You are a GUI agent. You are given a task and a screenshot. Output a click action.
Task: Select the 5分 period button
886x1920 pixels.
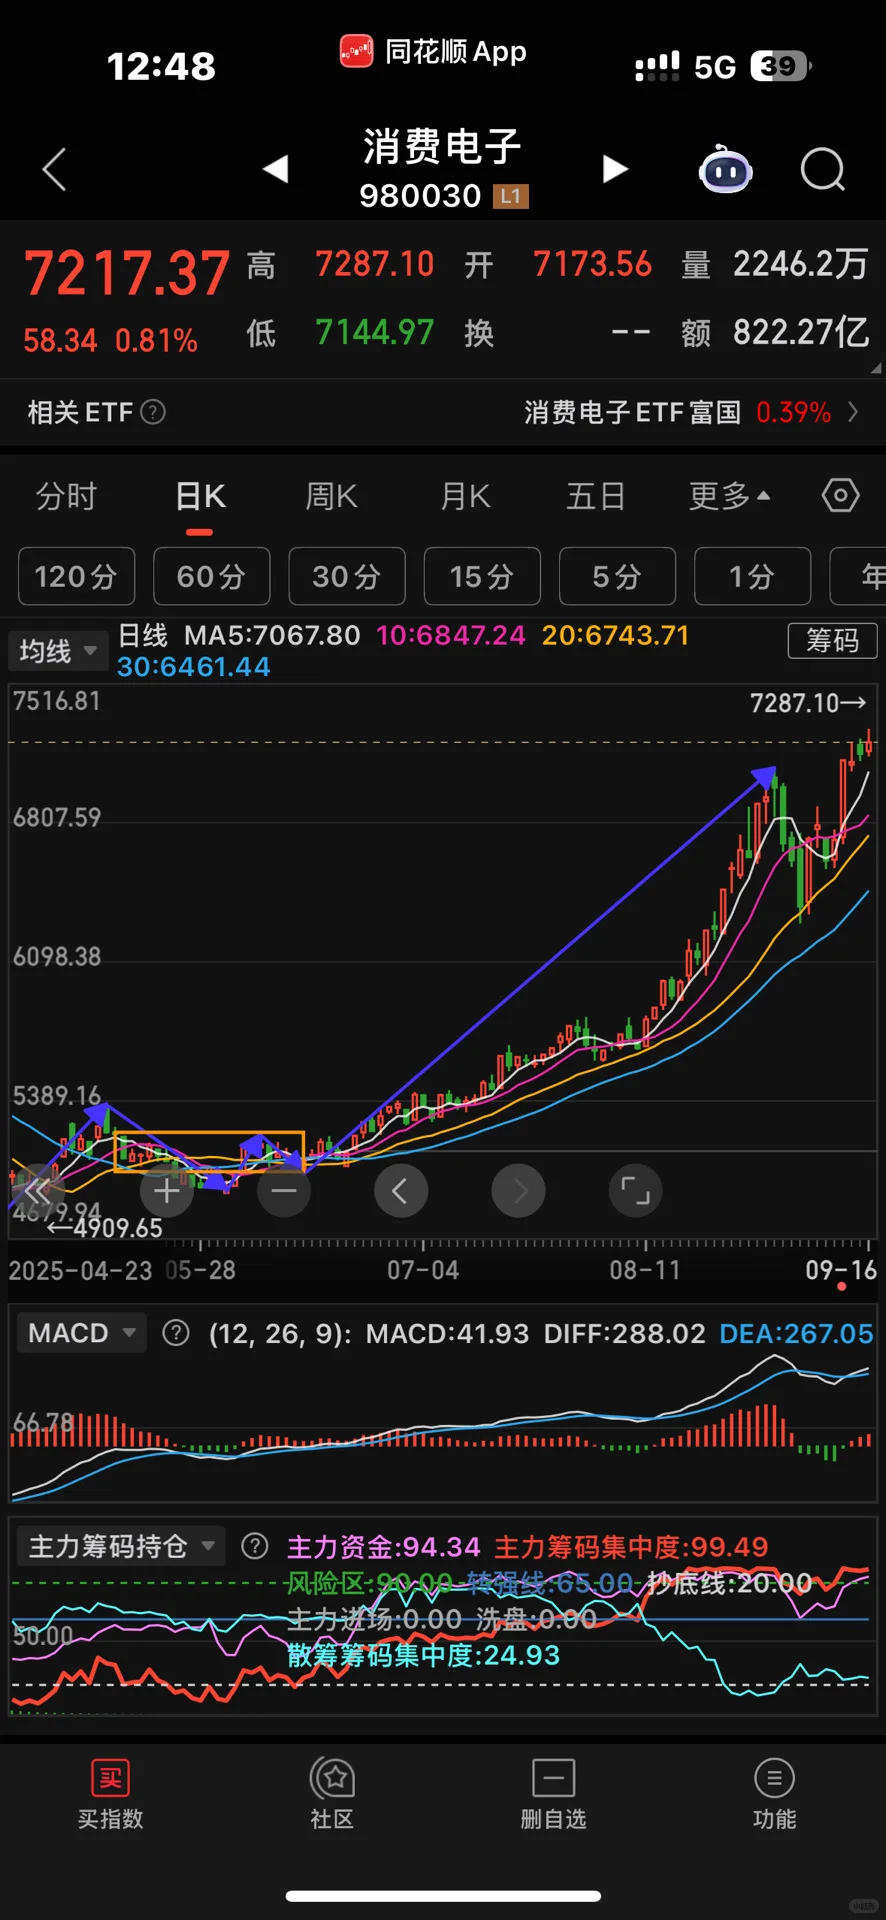coord(617,576)
